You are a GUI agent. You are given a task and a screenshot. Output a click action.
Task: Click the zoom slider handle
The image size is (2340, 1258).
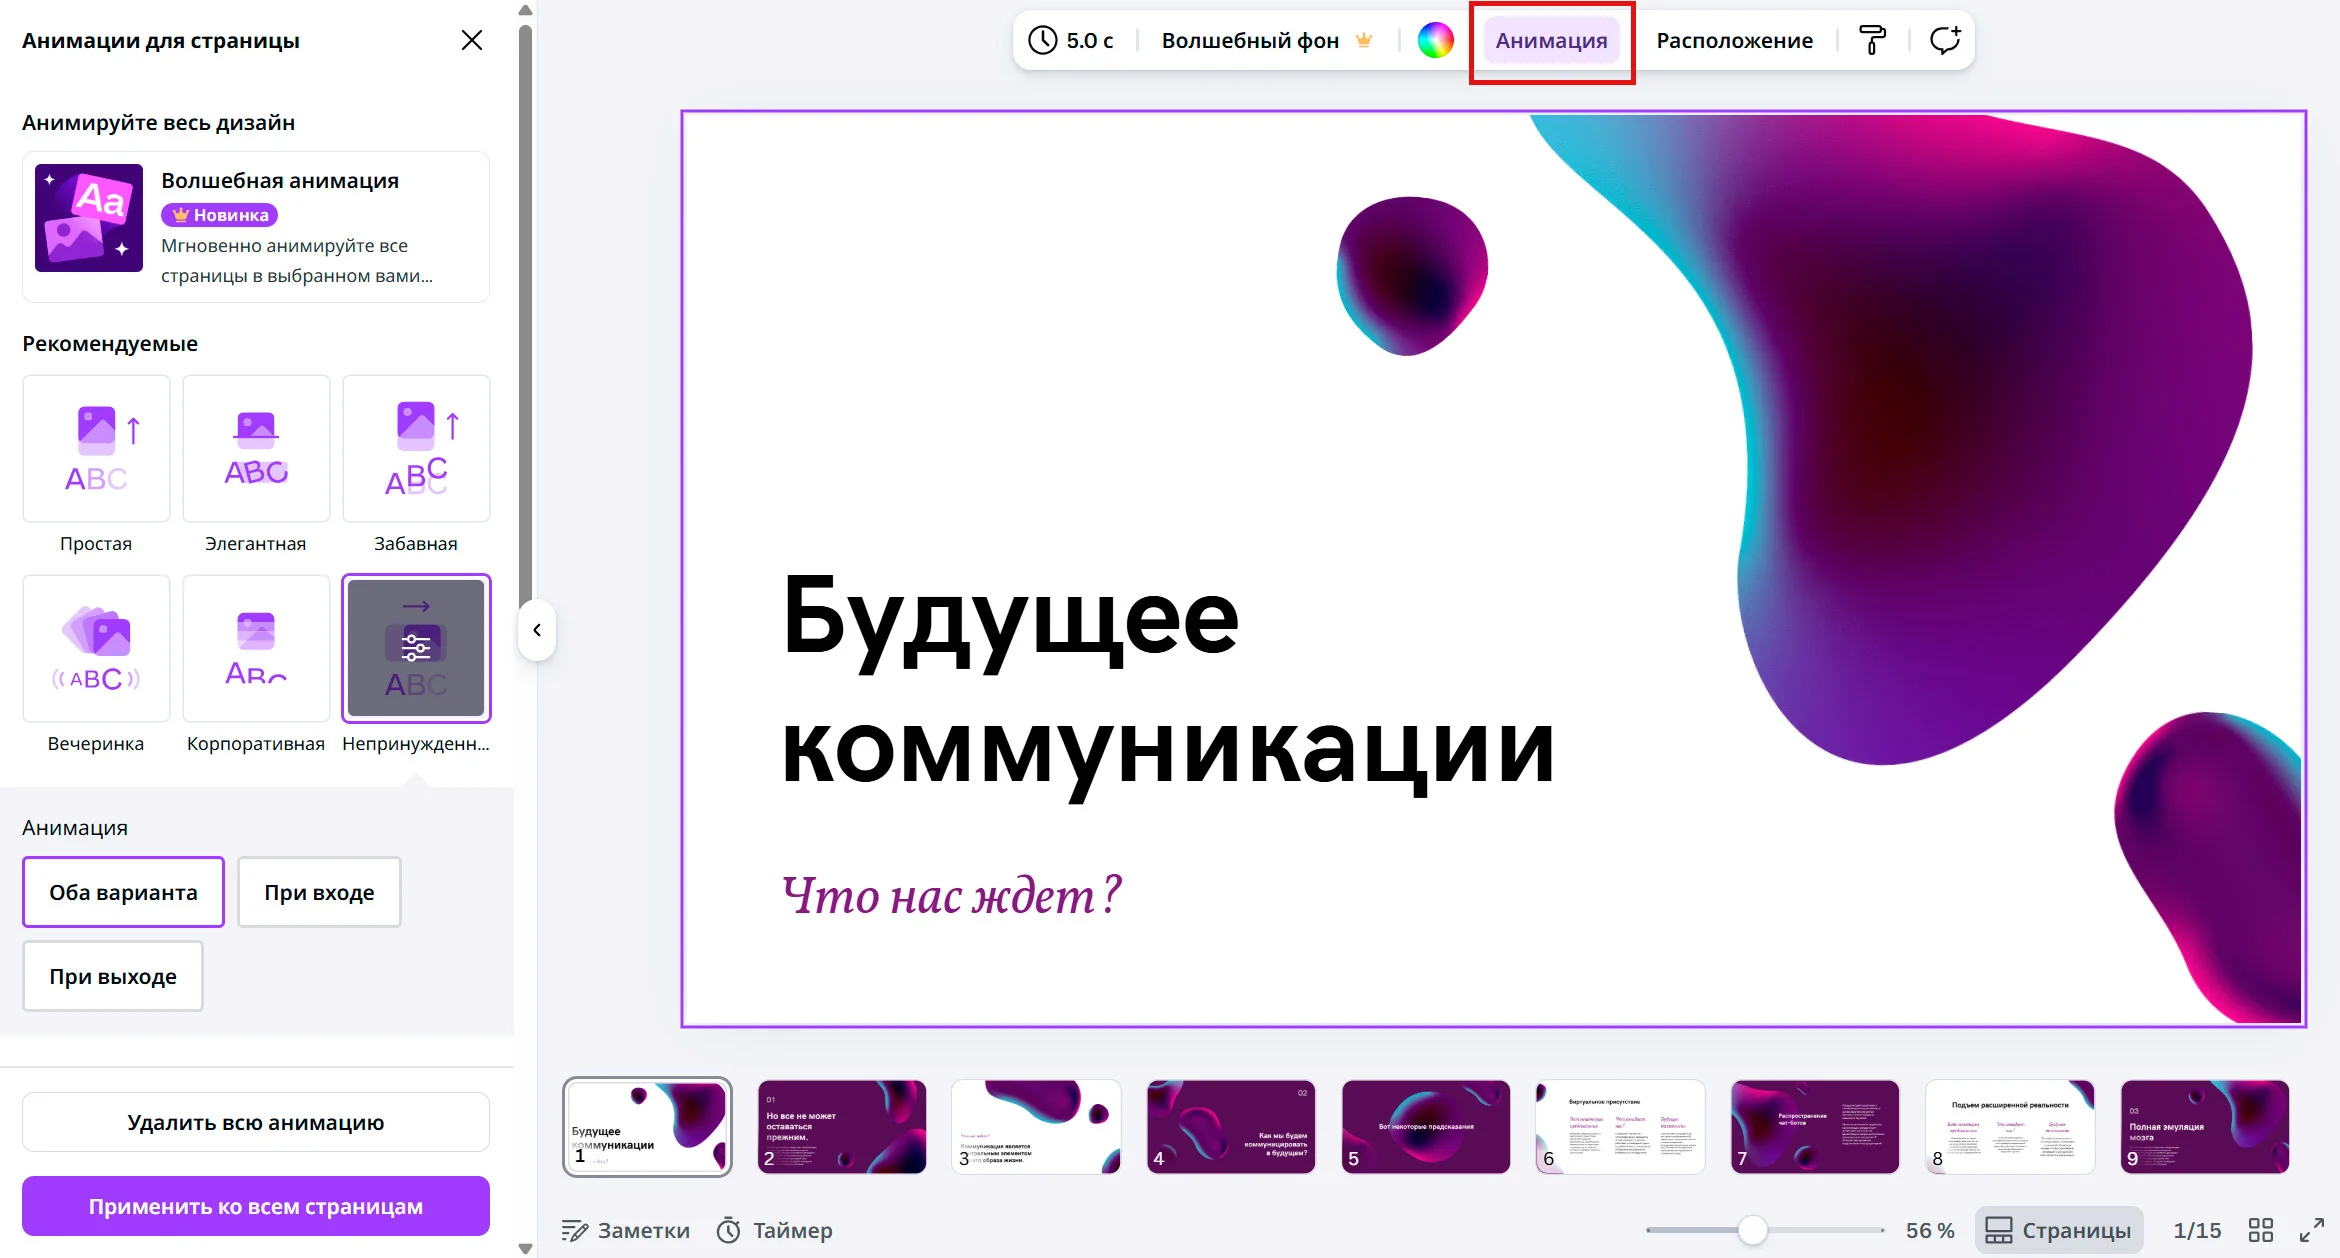click(x=1752, y=1230)
